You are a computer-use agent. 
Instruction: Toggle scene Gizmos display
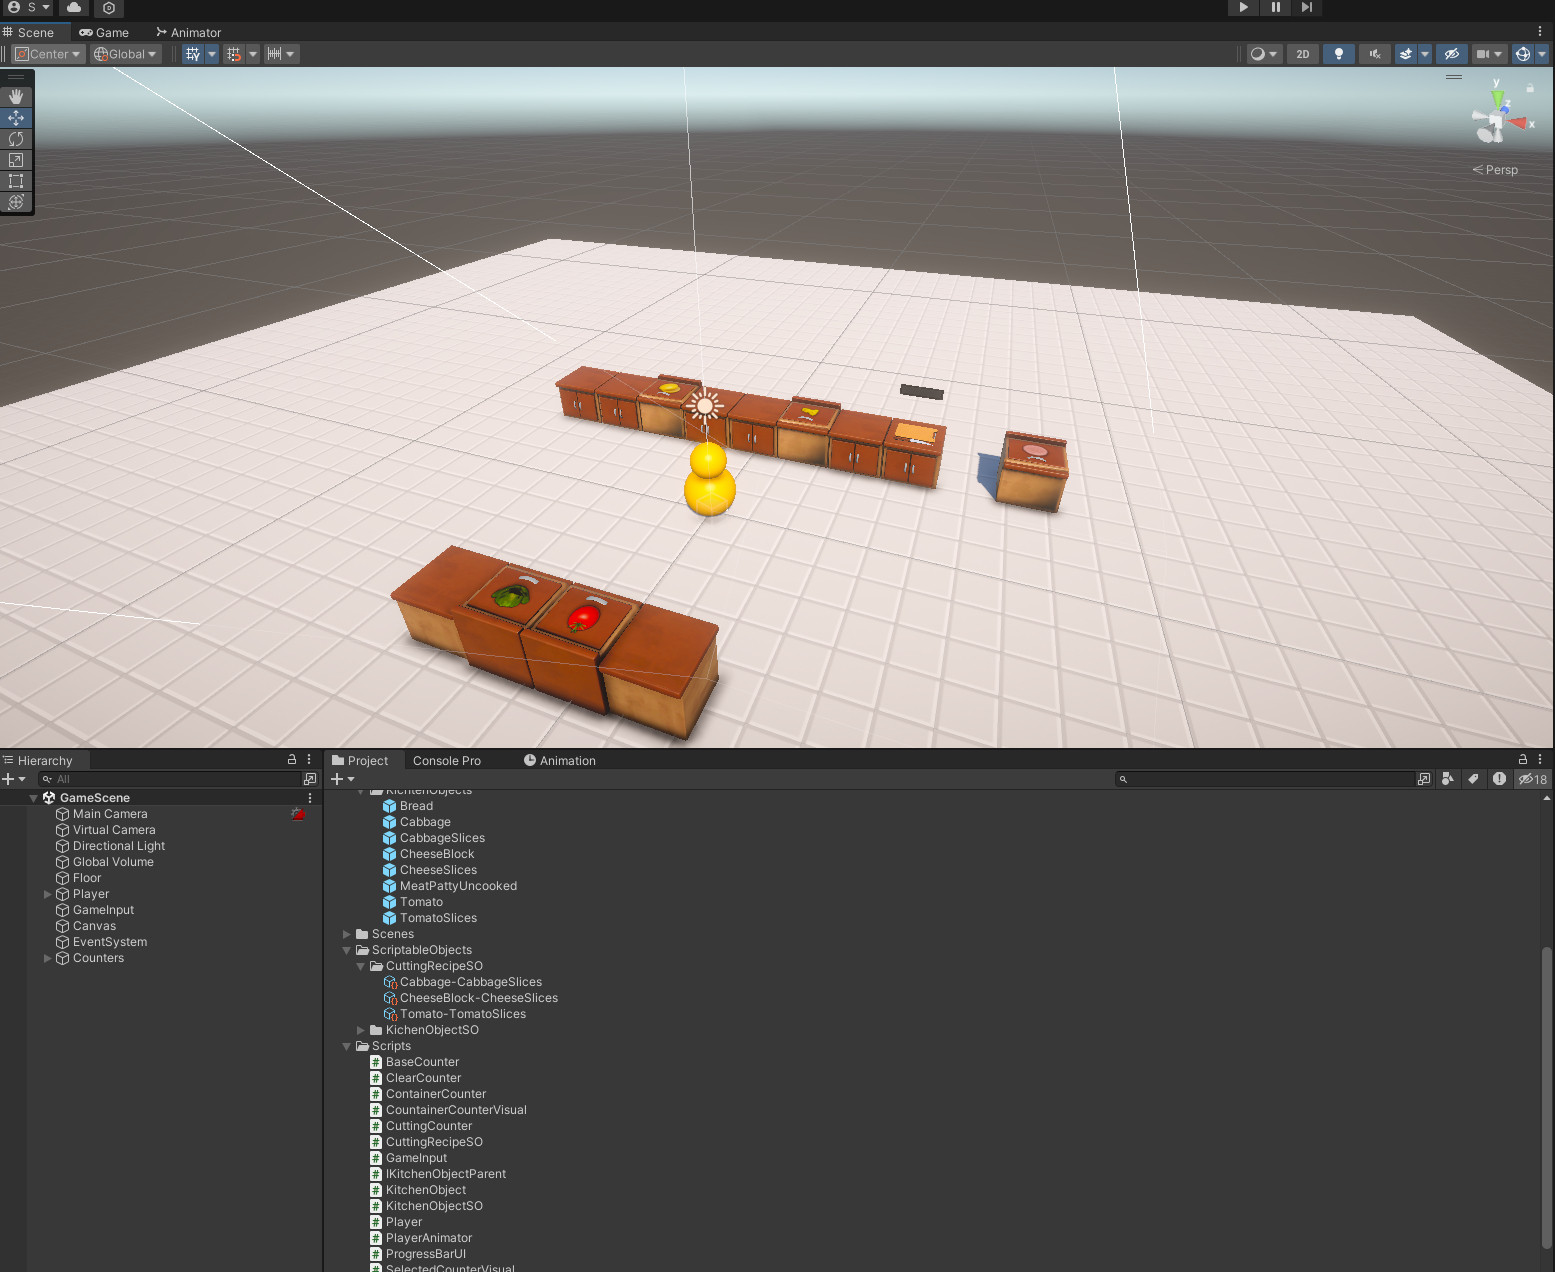click(x=1522, y=54)
